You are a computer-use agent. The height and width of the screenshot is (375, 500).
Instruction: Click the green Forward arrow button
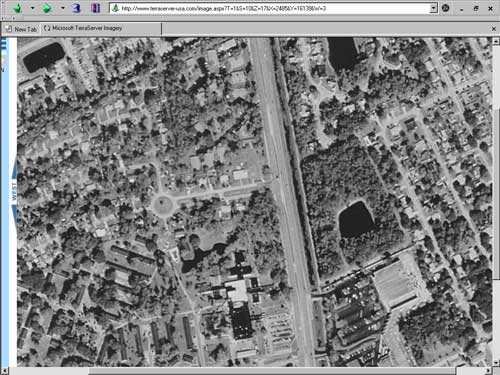tap(47, 8)
